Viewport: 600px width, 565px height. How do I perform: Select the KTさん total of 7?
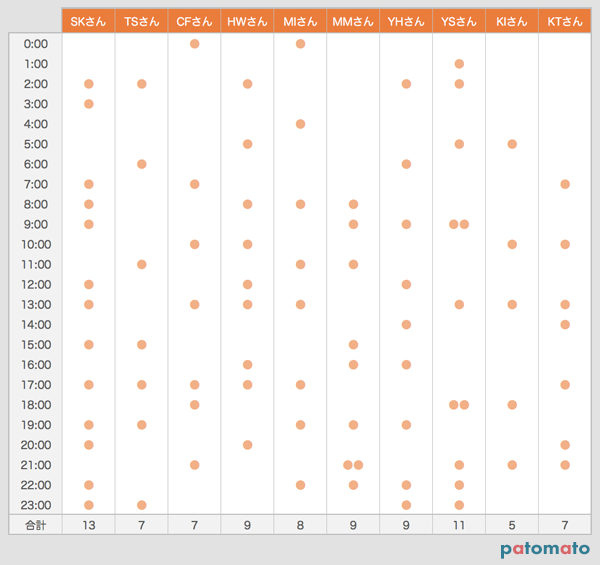pos(565,525)
